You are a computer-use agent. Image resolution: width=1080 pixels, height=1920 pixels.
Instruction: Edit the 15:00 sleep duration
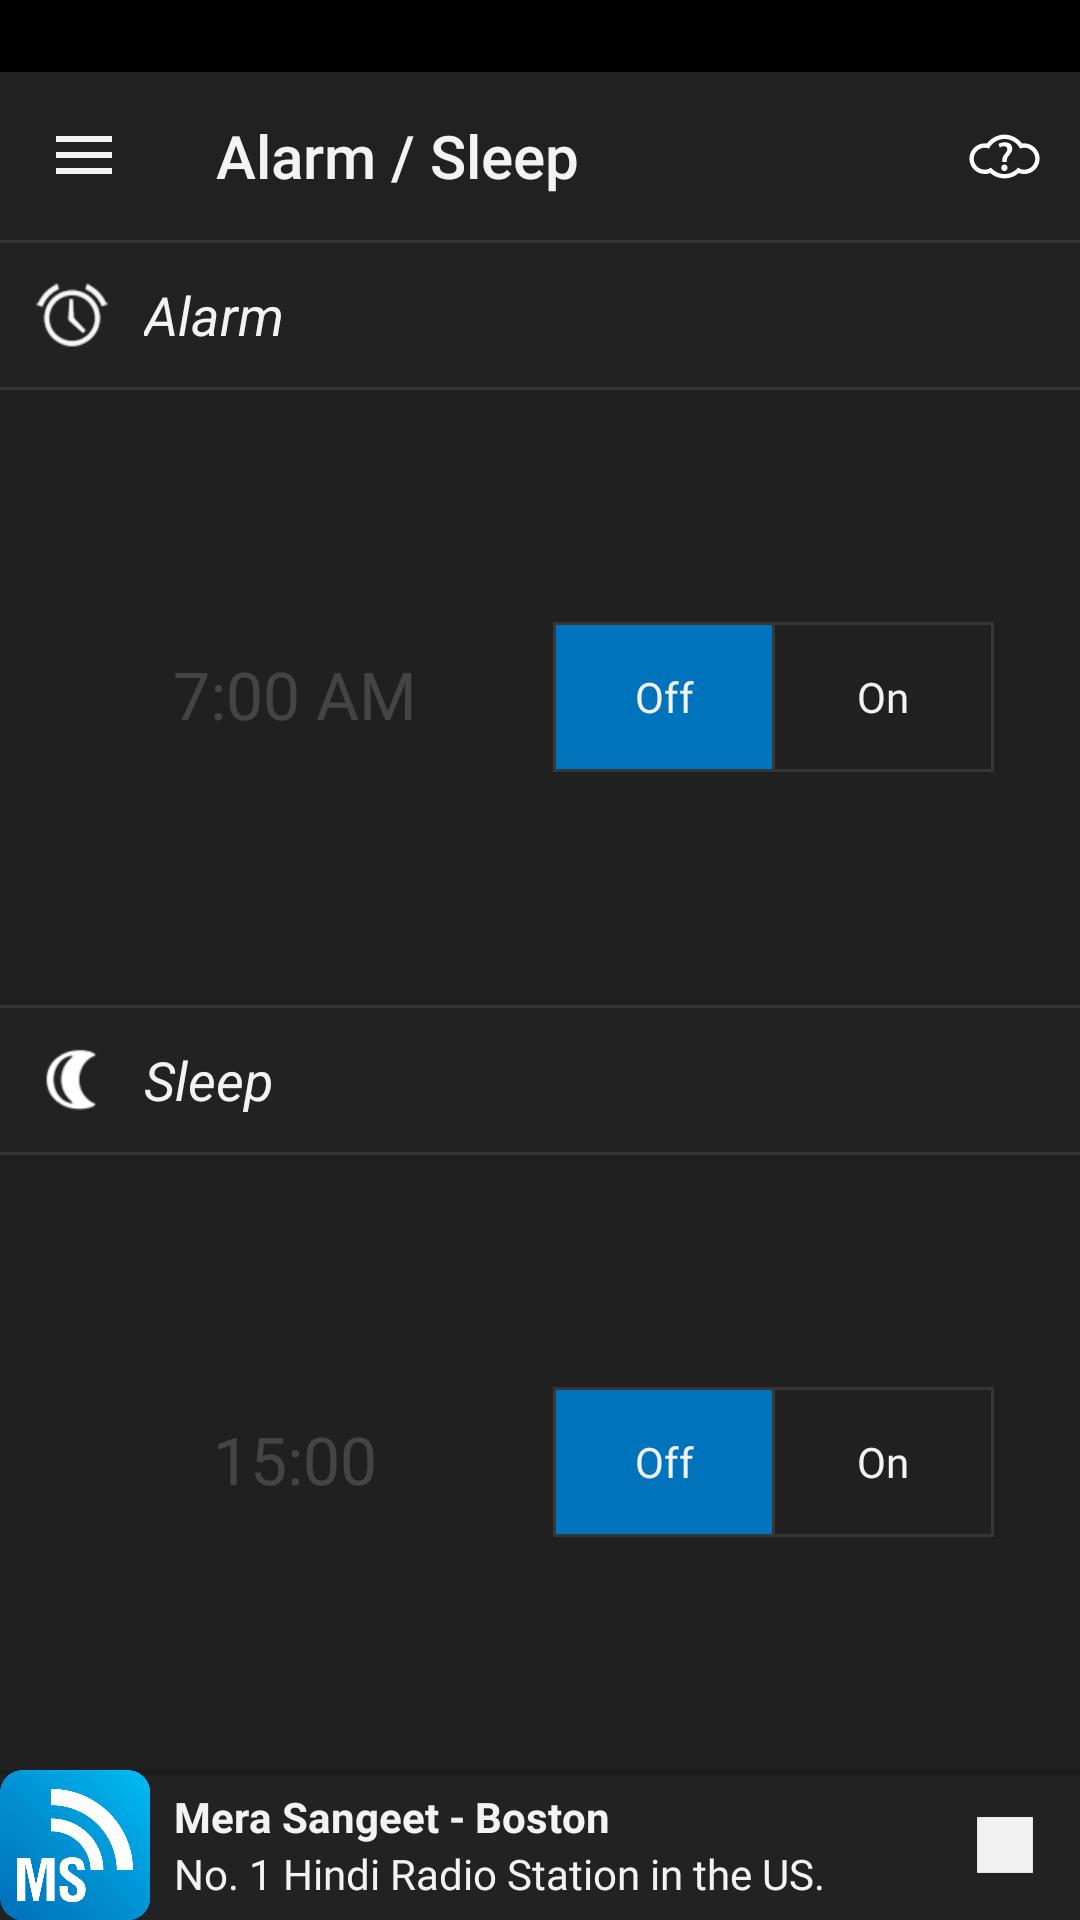coord(294,1461)
